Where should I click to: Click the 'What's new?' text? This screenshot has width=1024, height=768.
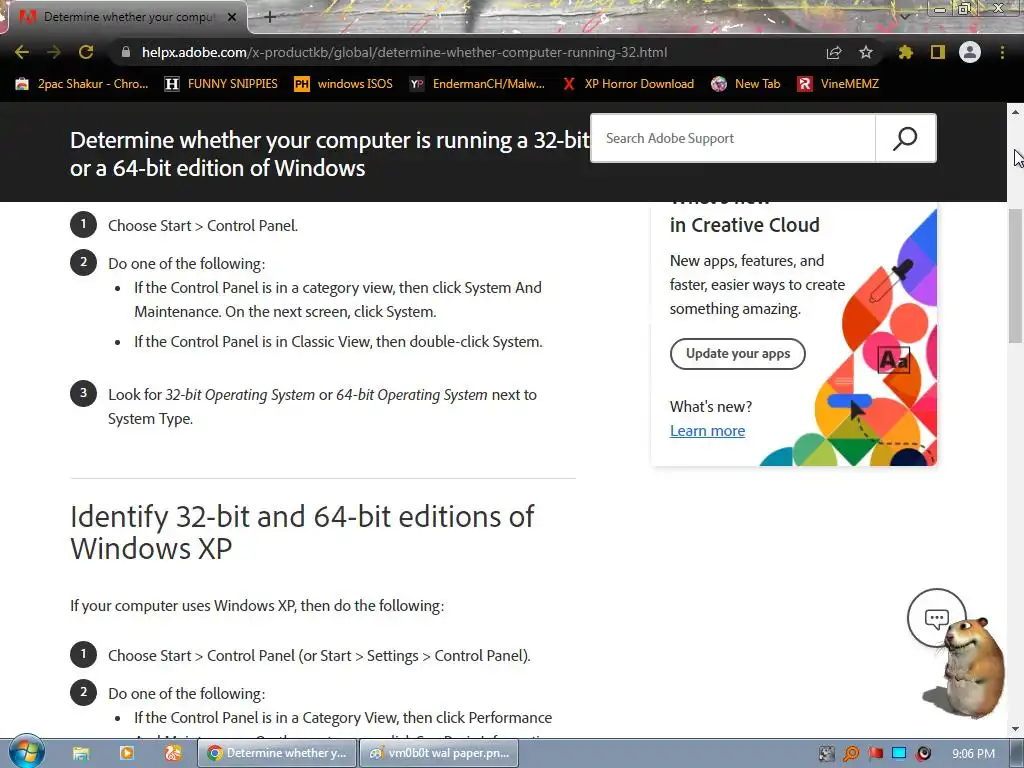pos(711,407)
